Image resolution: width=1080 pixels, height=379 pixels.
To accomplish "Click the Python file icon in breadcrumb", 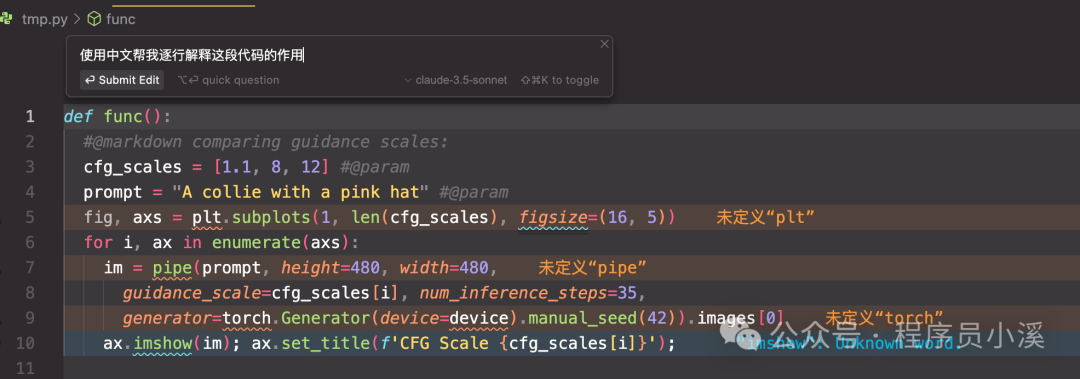I will (x=7, y=19).
